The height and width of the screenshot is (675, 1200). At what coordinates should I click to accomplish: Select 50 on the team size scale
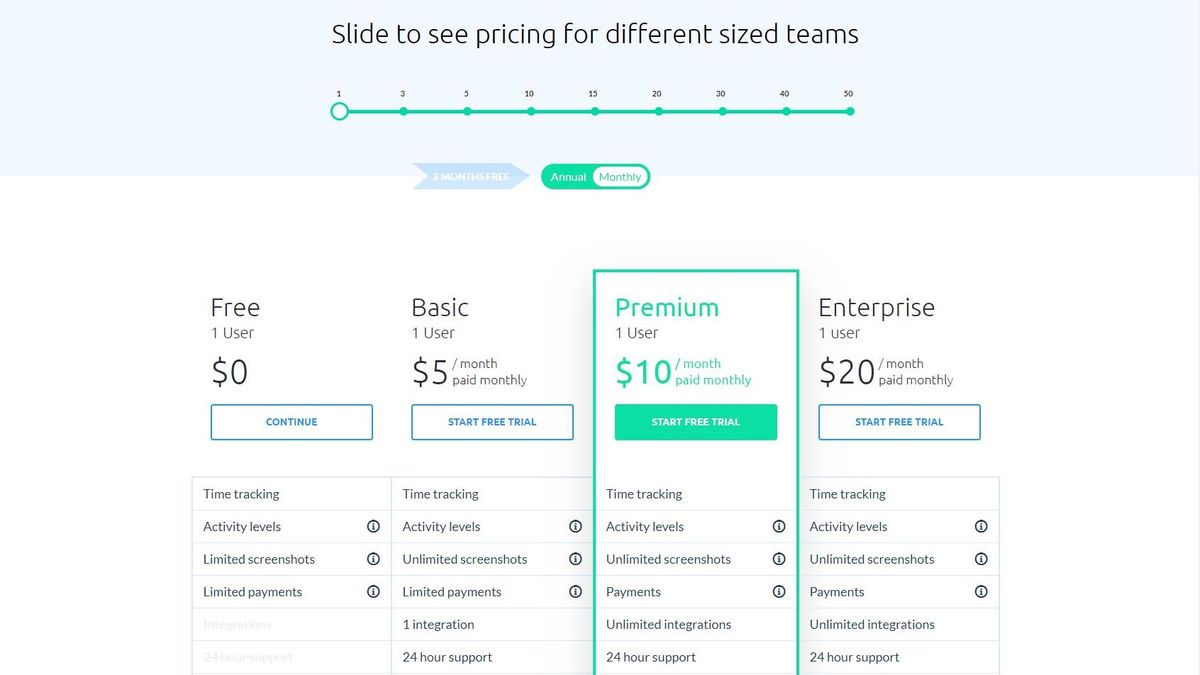pyautogui.click(x=849, y=111)
